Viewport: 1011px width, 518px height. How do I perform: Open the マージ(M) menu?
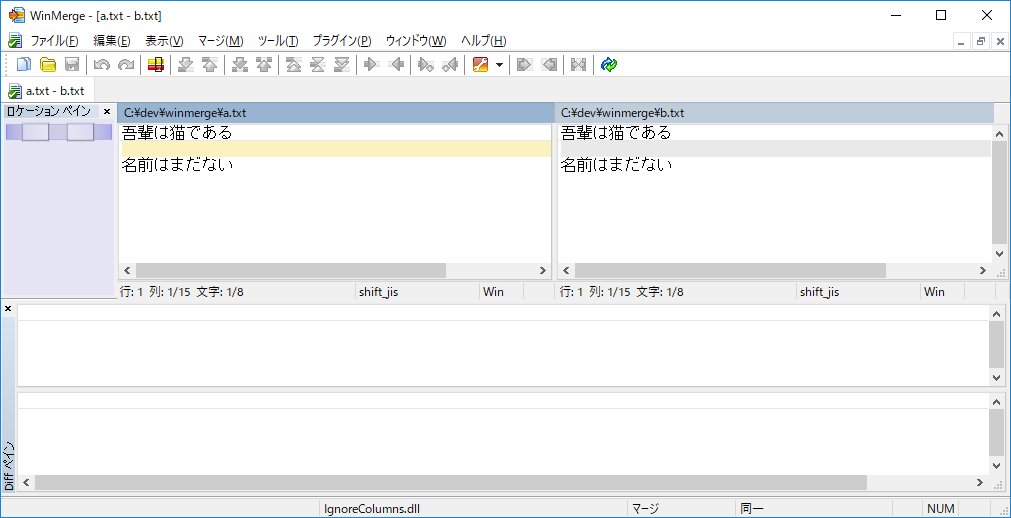click(221, 41)
